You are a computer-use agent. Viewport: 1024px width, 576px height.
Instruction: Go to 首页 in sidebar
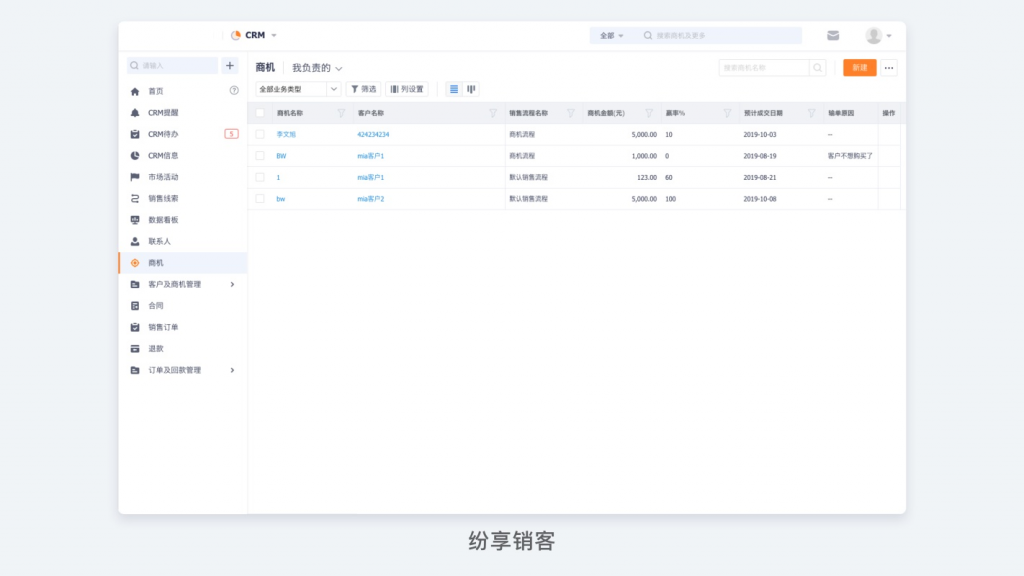tap(155, 91)
